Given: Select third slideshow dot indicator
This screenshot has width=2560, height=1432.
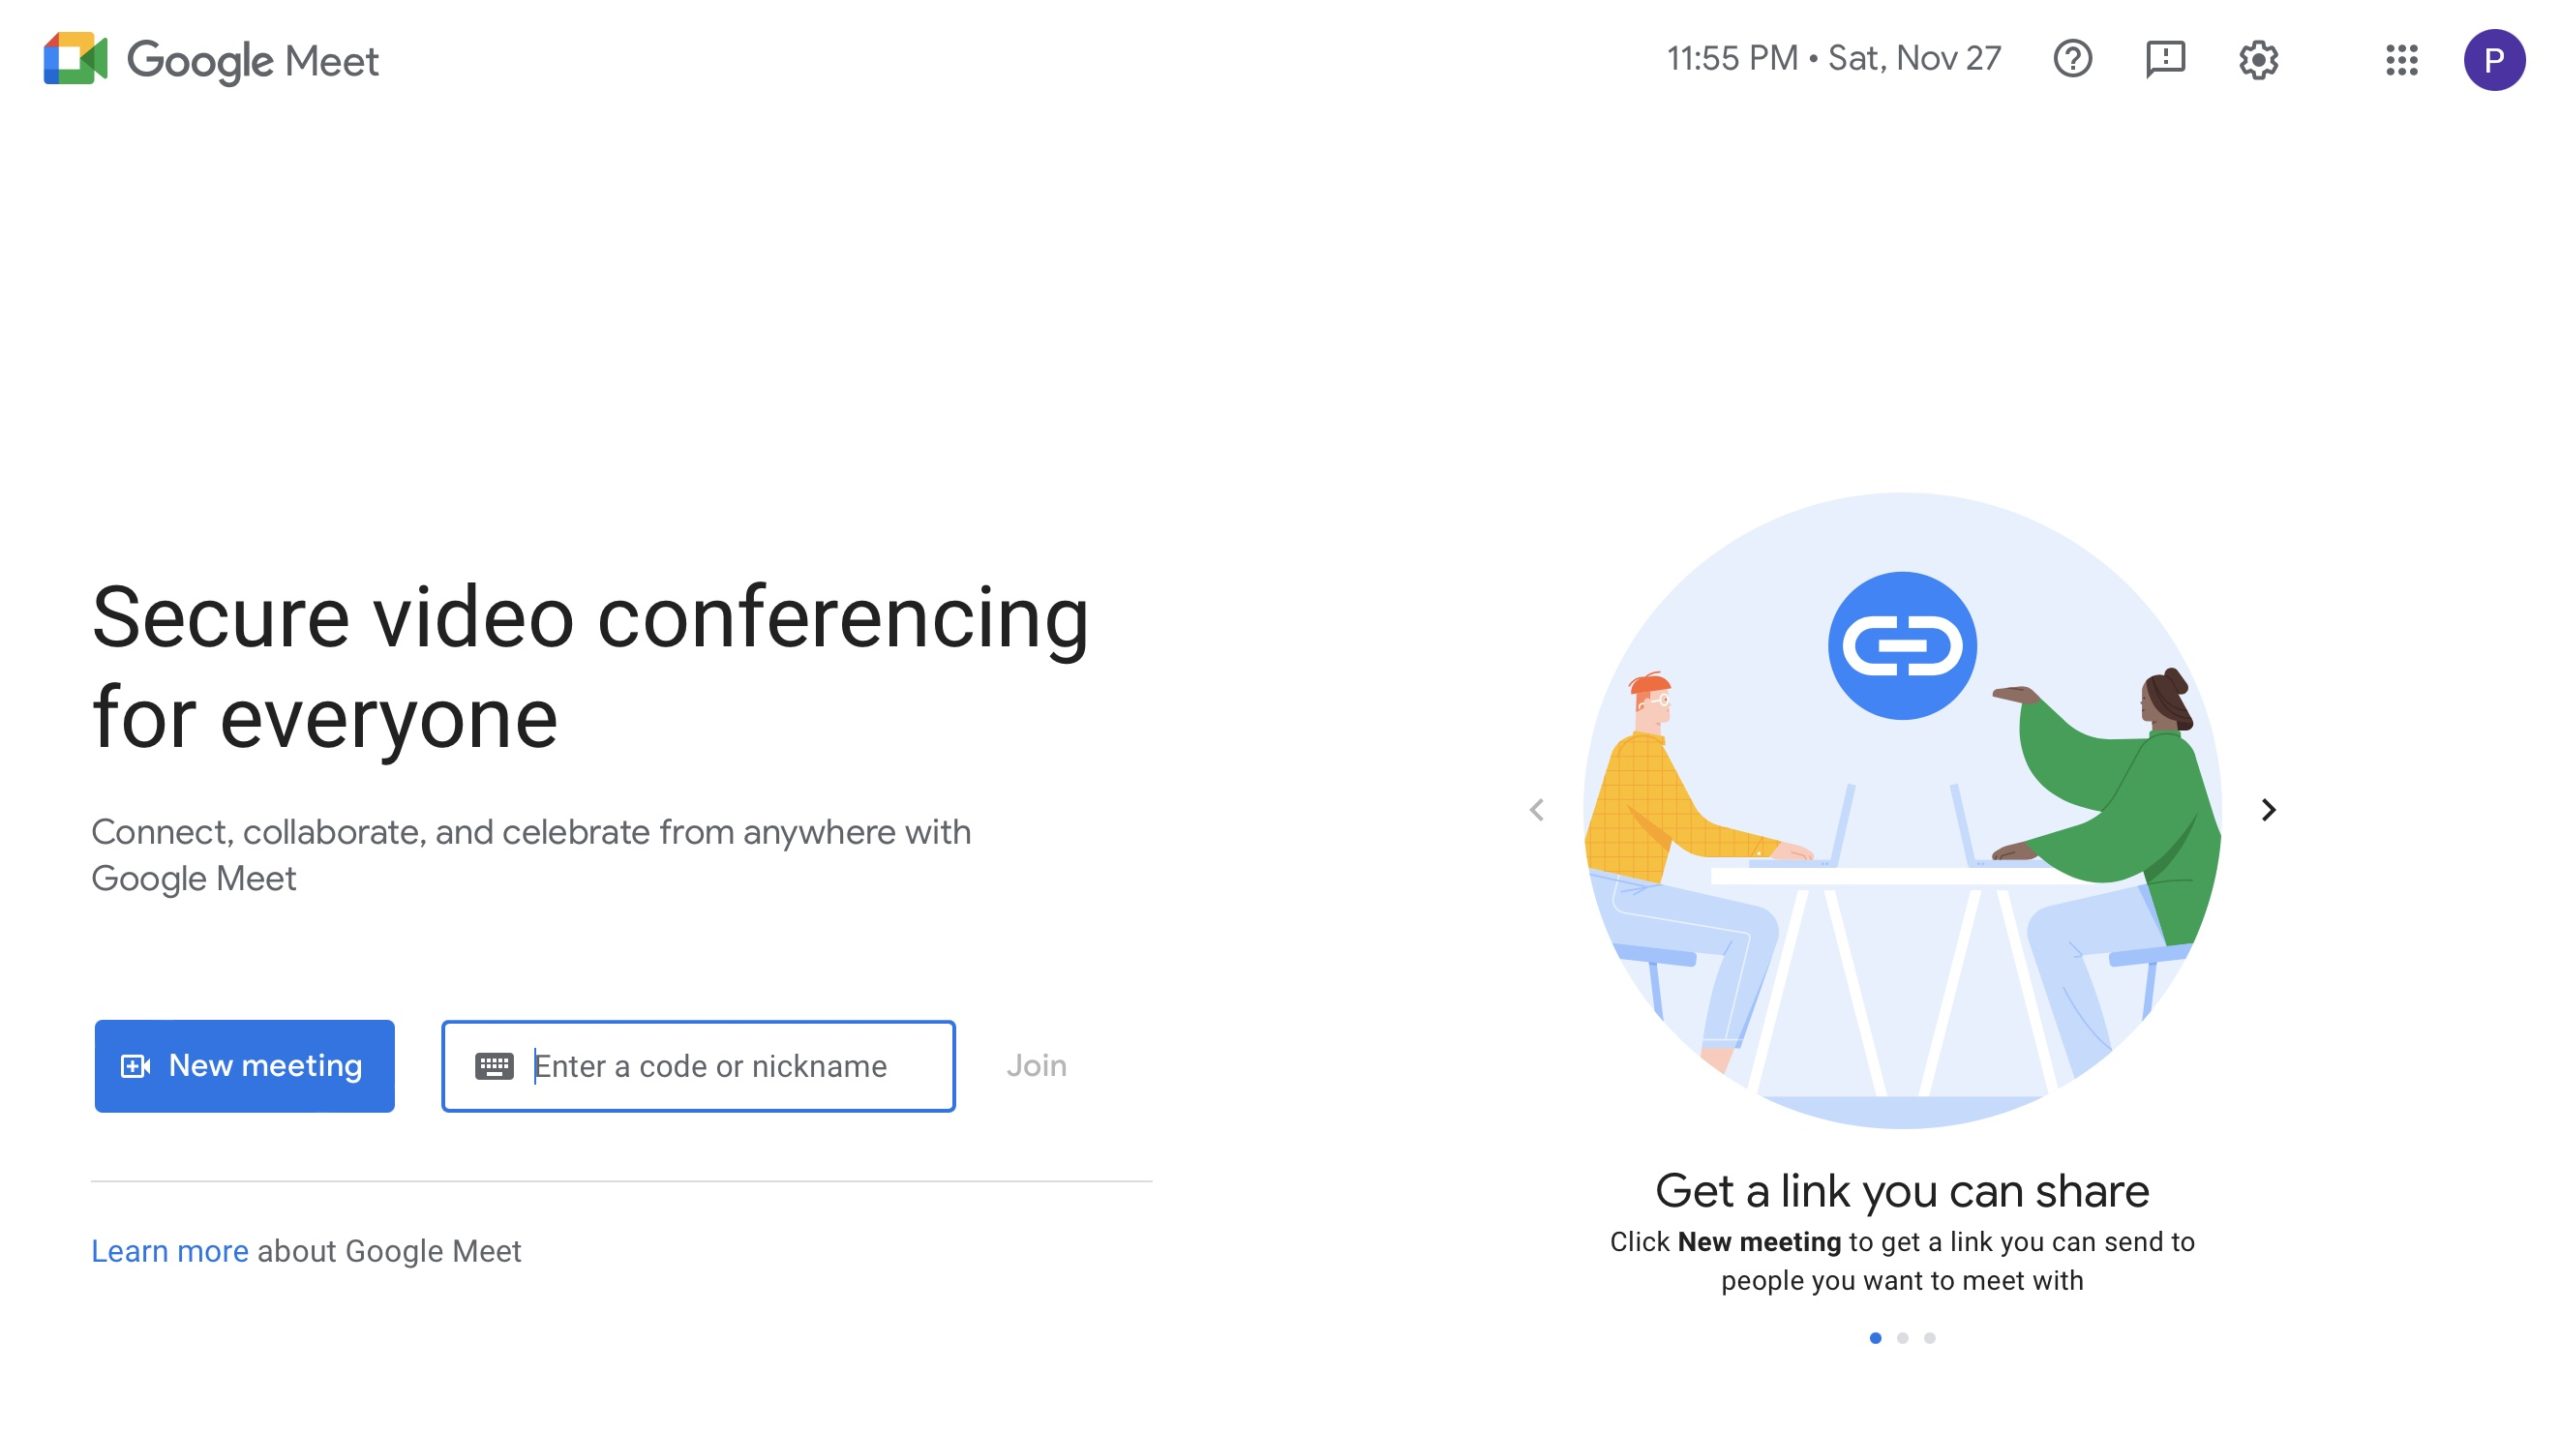Looking at the screenshot, I should pos(1931,1337).
